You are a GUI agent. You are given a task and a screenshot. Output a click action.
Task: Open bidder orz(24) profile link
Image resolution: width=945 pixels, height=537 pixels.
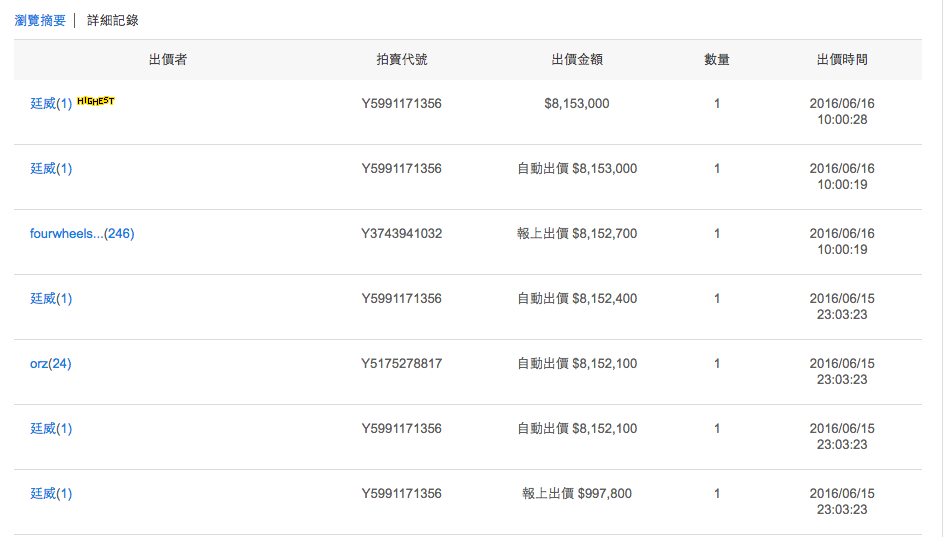click(x=51, y=364)
